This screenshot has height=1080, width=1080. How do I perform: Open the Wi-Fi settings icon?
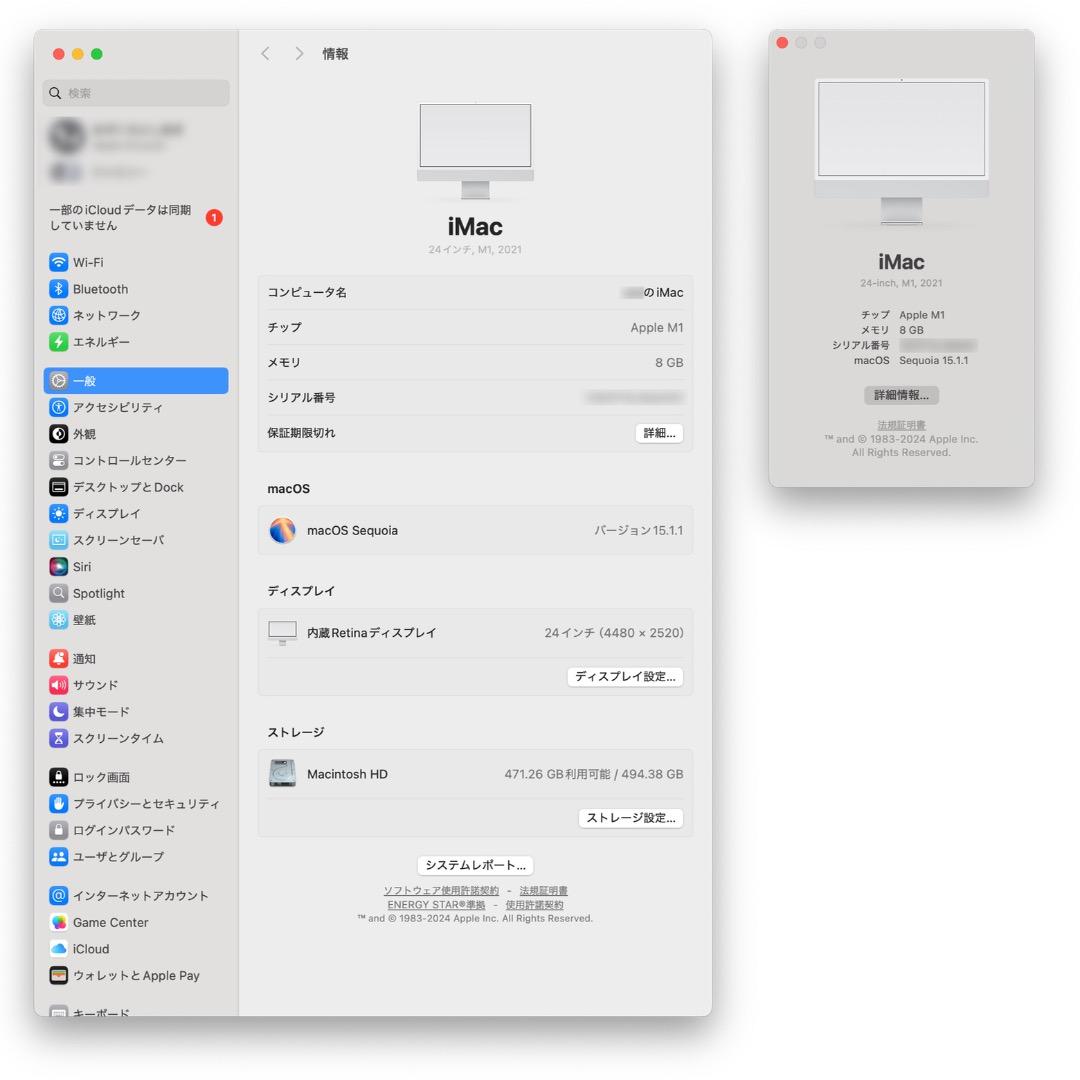click(x=57, y=262)
